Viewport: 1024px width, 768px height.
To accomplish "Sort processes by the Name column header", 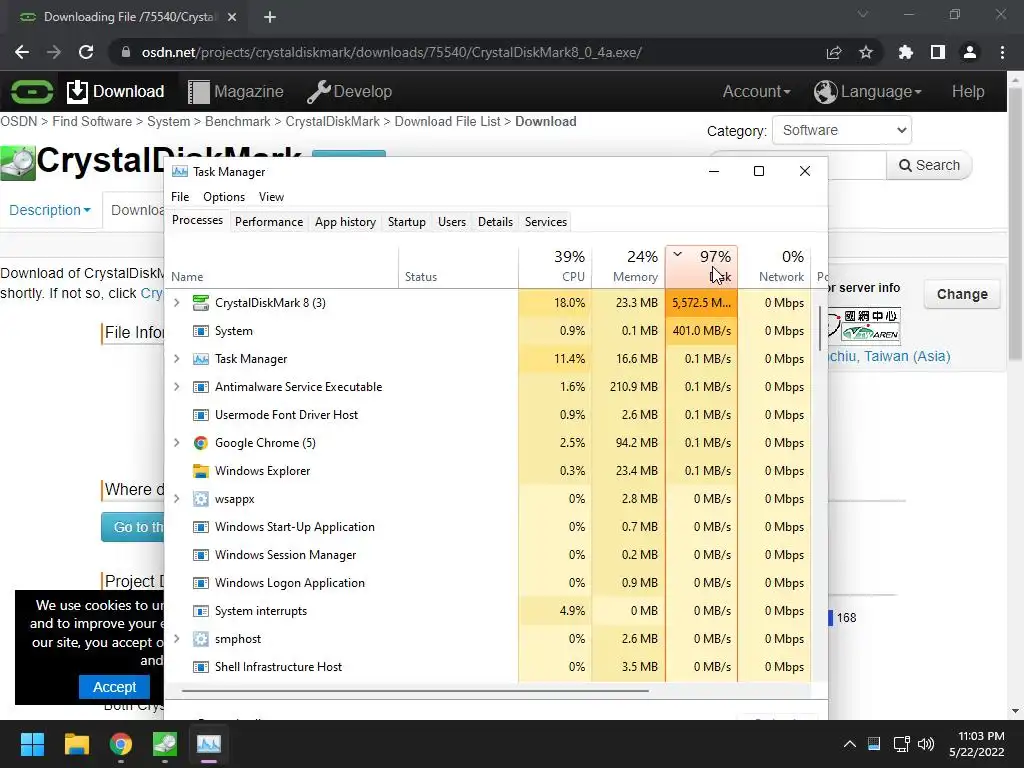I will click(x=281, y=266).
